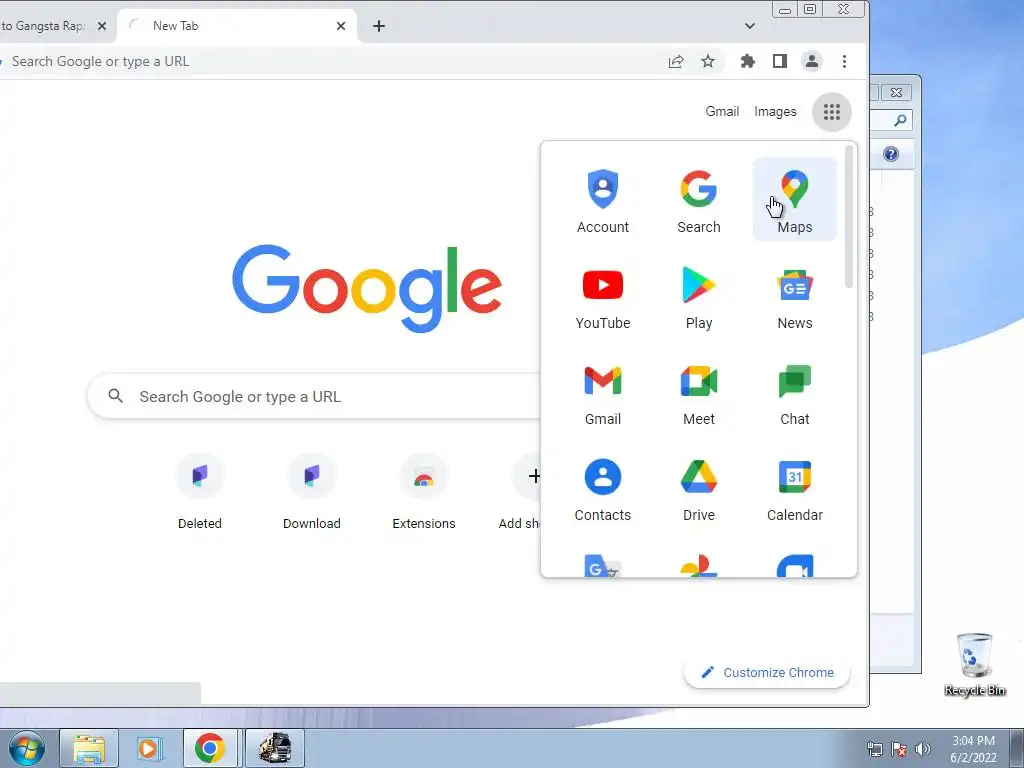Open the Chrome profile avatar menu
Viewport: 1024px width, 768px height.
point(812,61)
